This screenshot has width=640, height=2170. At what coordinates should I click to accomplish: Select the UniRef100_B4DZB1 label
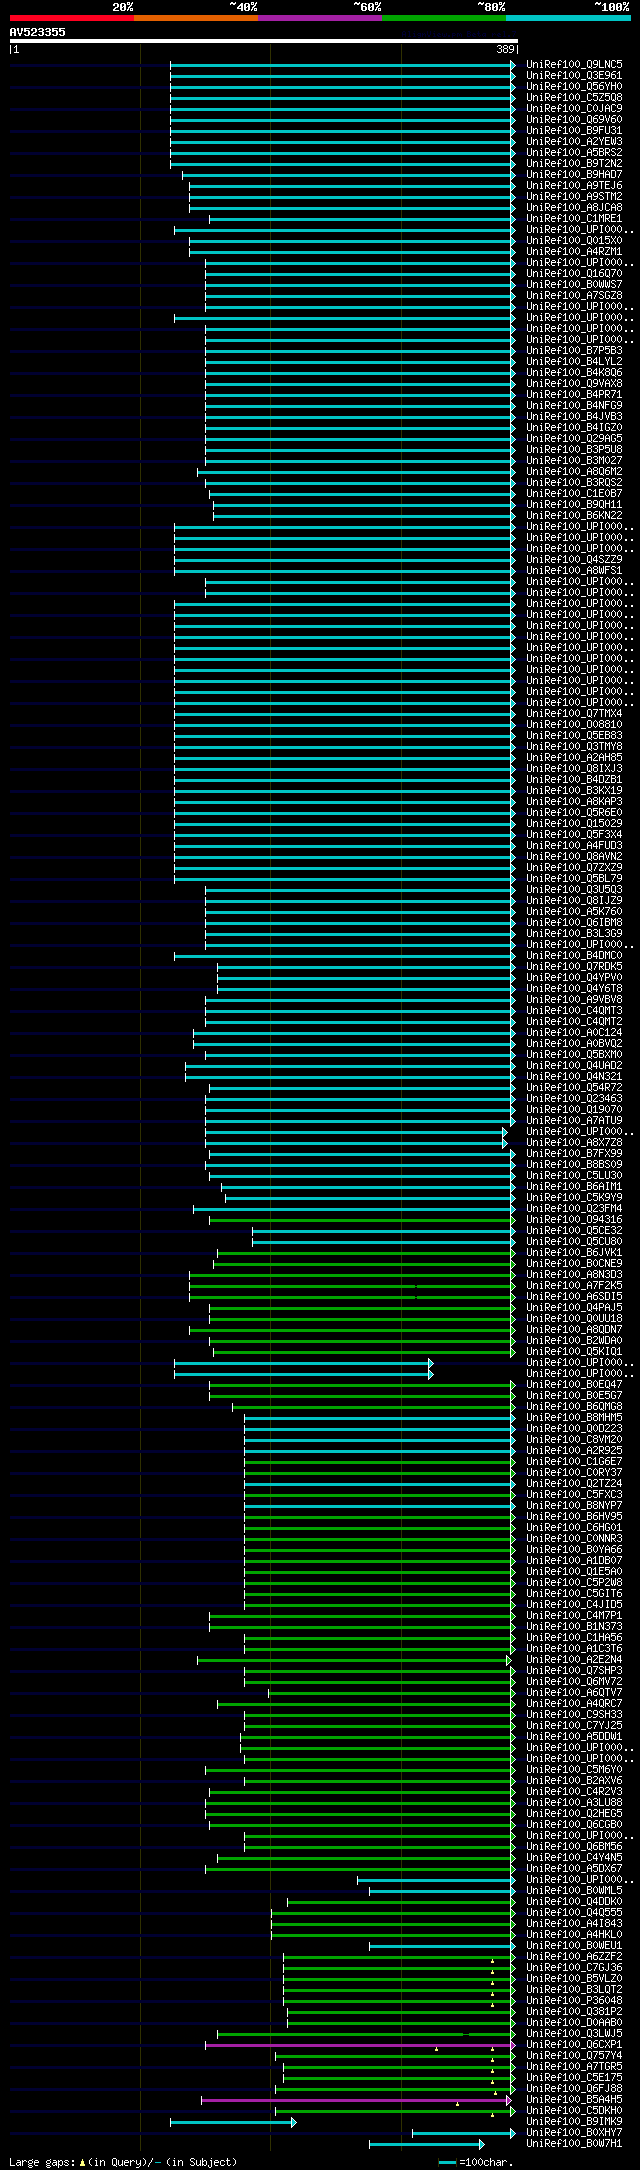click(x=574, y=780)
